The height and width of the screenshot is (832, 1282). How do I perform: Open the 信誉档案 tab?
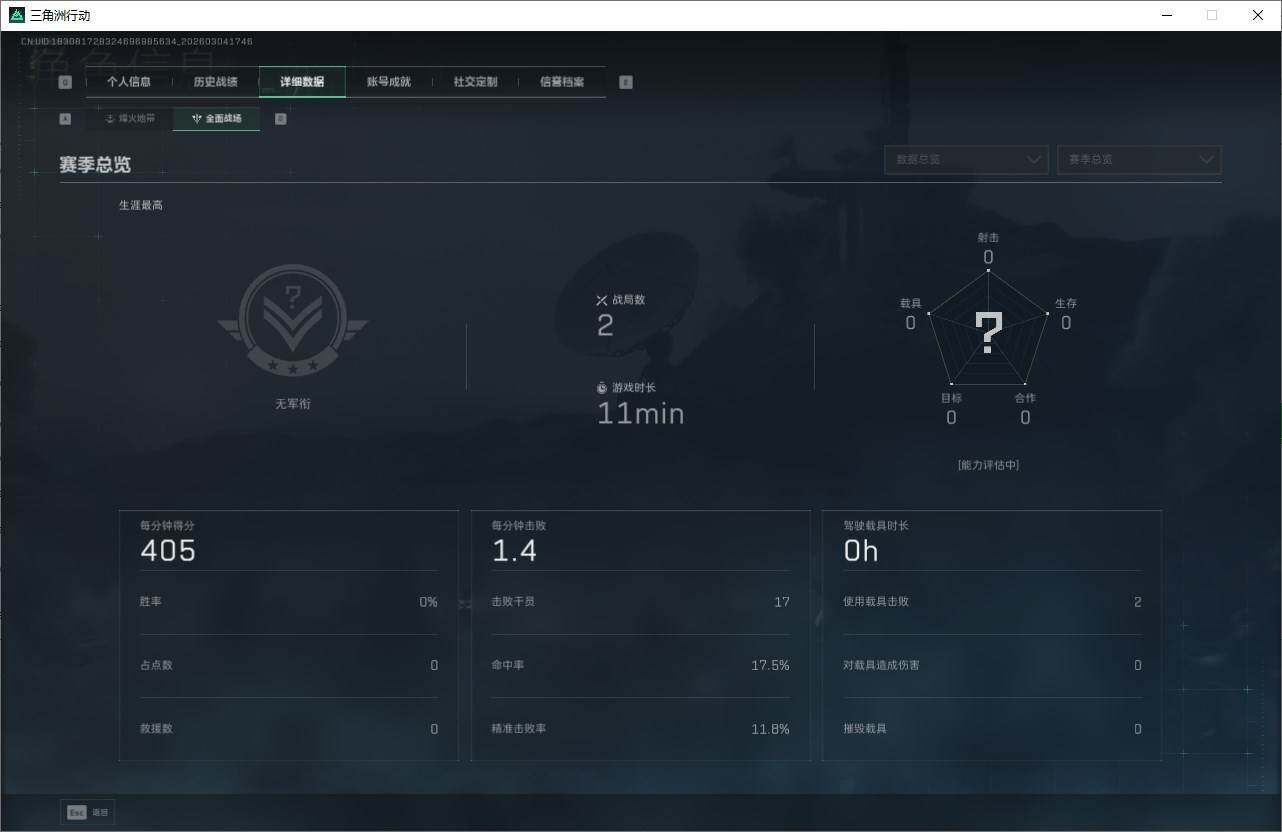[x=562, y=82]
